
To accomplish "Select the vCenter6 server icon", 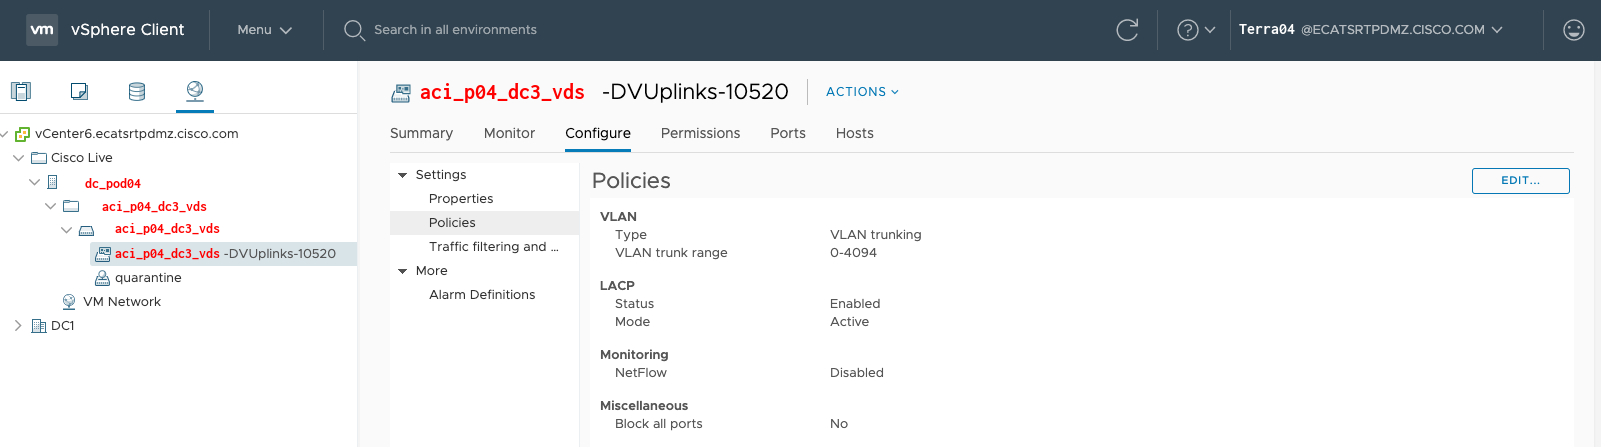I will point(22,134).
